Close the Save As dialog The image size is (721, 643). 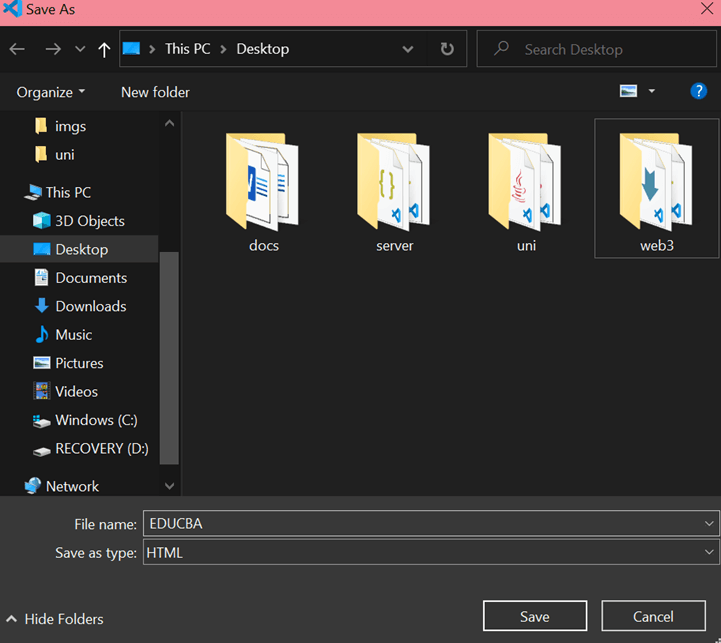(707, 9)
